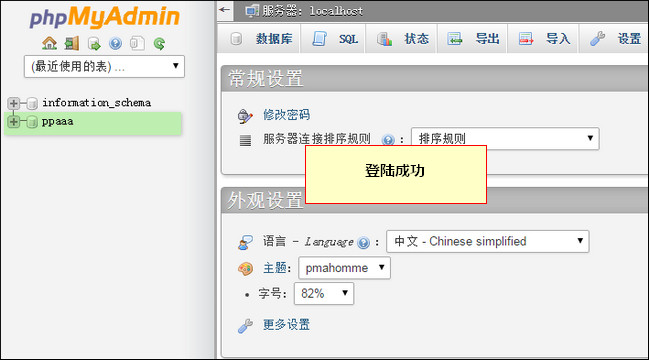Reload navigation with green refresh icon

click(159, 43)
